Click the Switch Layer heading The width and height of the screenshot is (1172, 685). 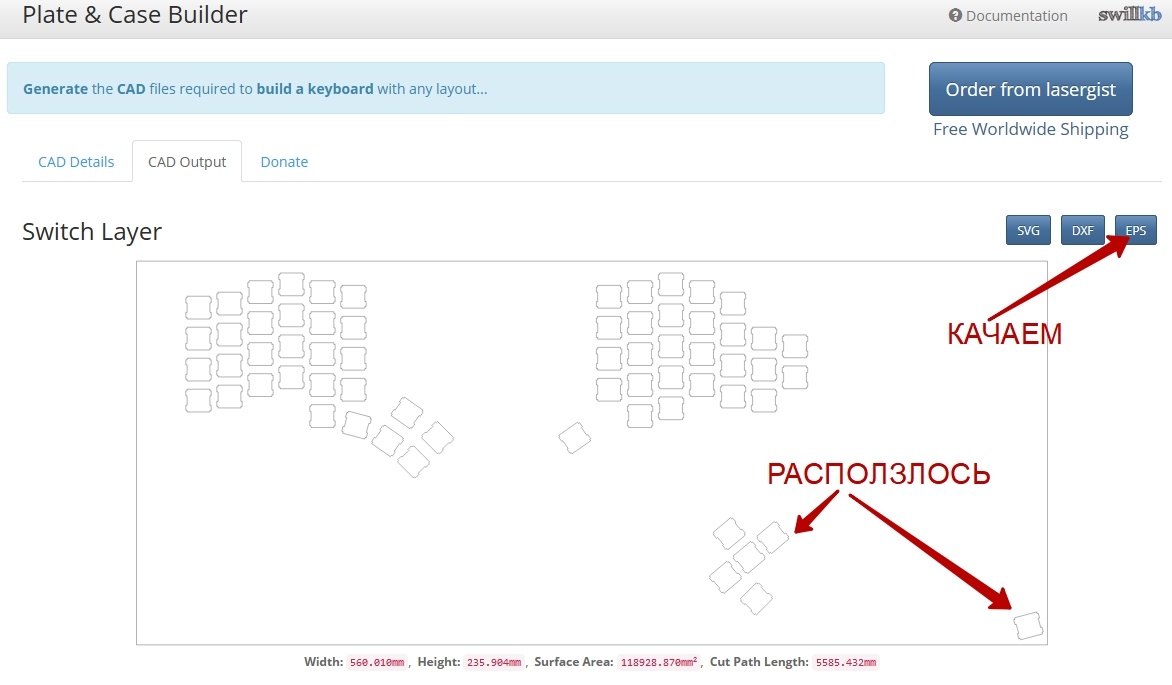tap(92, 232)
